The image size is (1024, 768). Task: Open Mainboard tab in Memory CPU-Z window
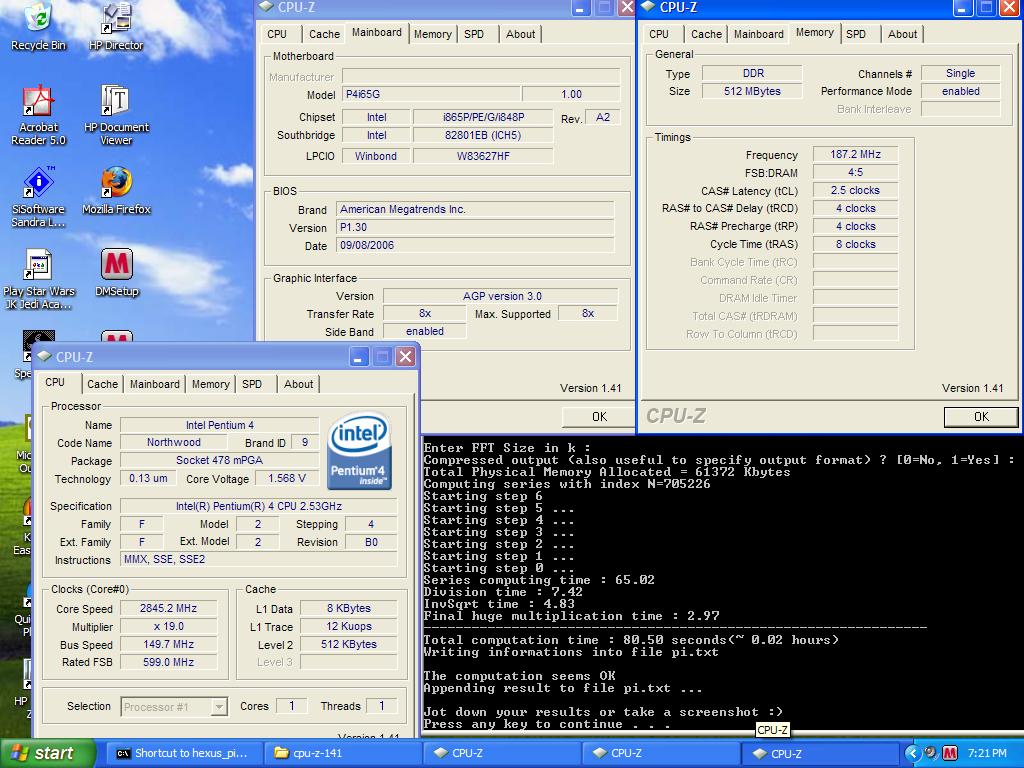(758, 34)
